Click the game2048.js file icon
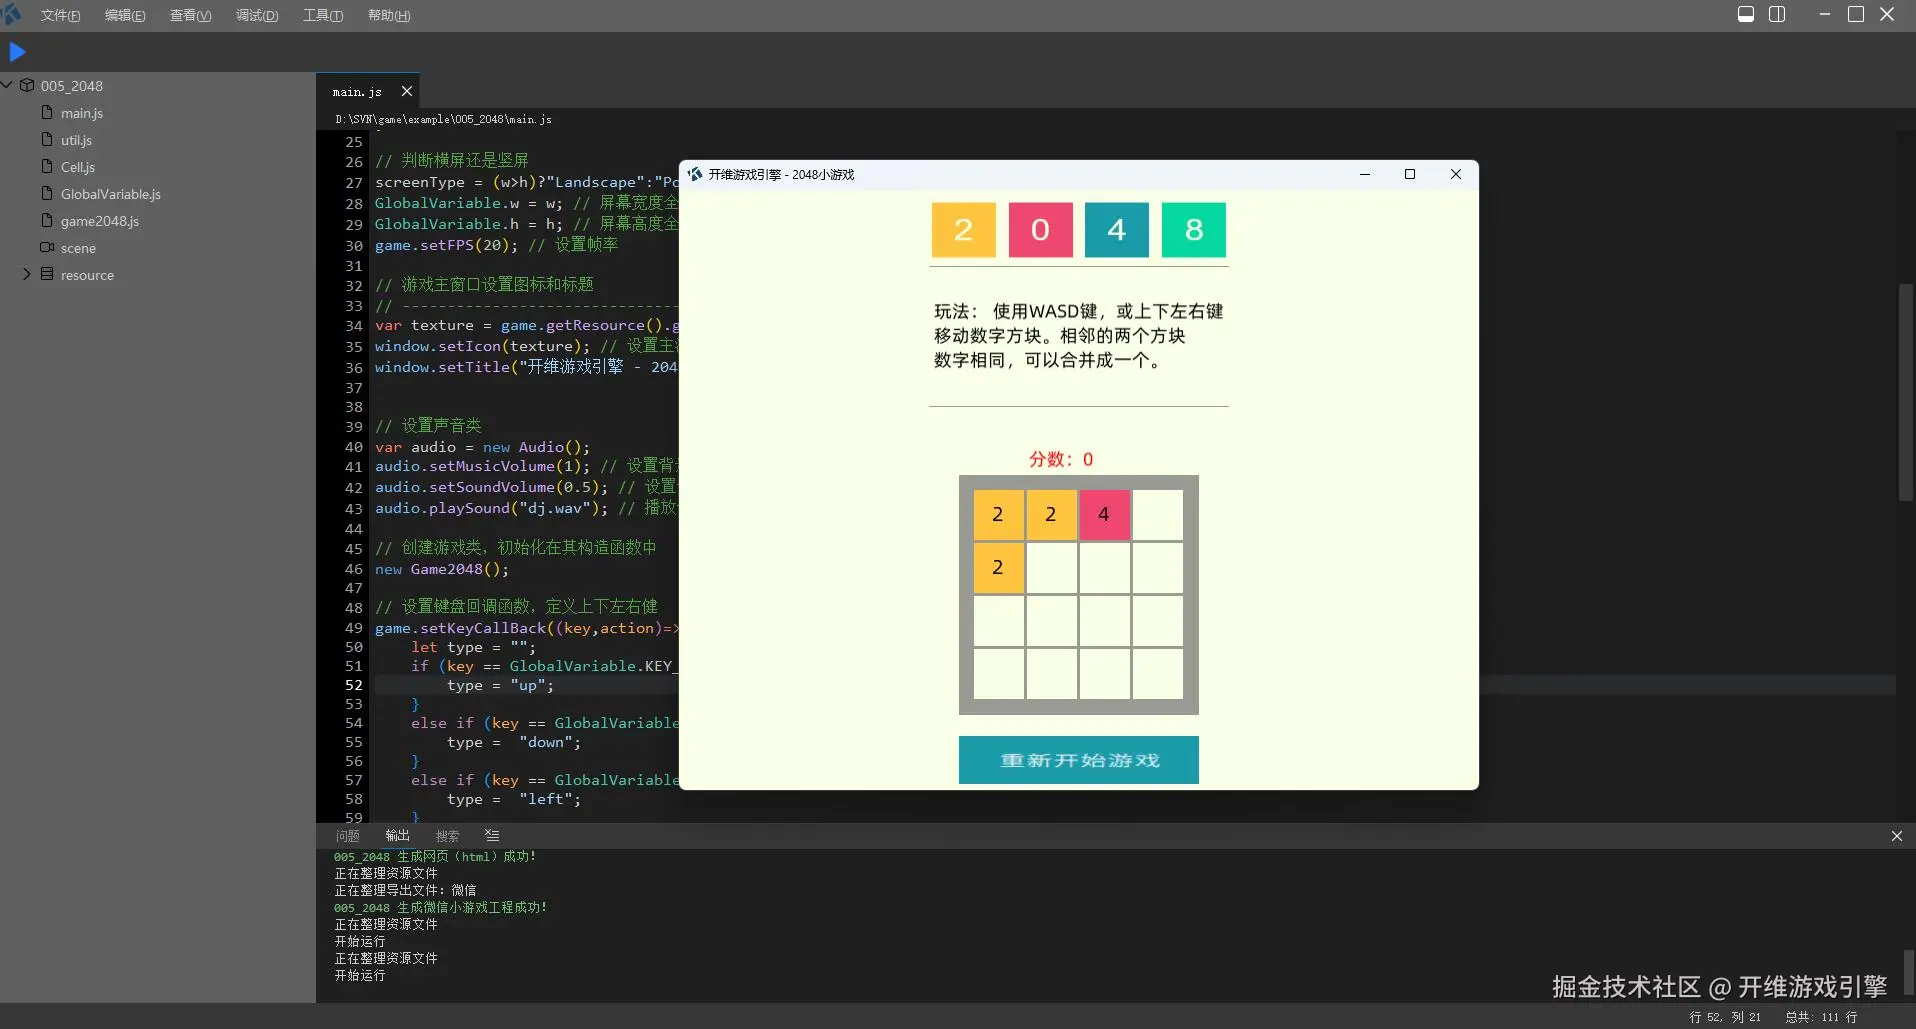 [47, 220]
